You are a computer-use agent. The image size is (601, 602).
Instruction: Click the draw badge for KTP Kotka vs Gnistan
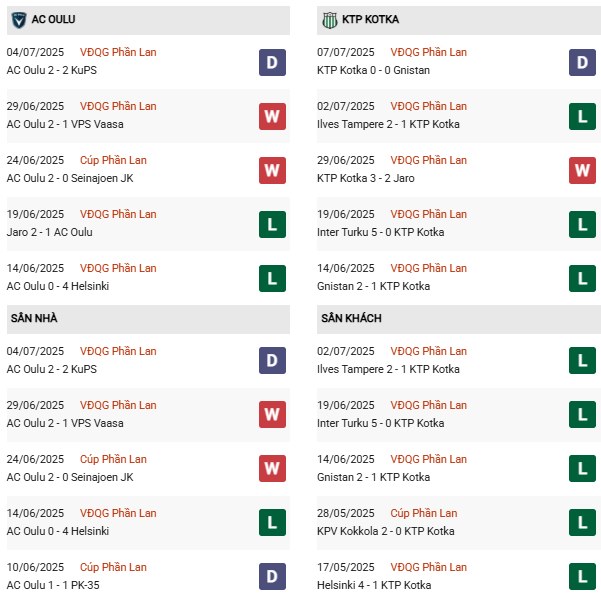tap(582, 63)
